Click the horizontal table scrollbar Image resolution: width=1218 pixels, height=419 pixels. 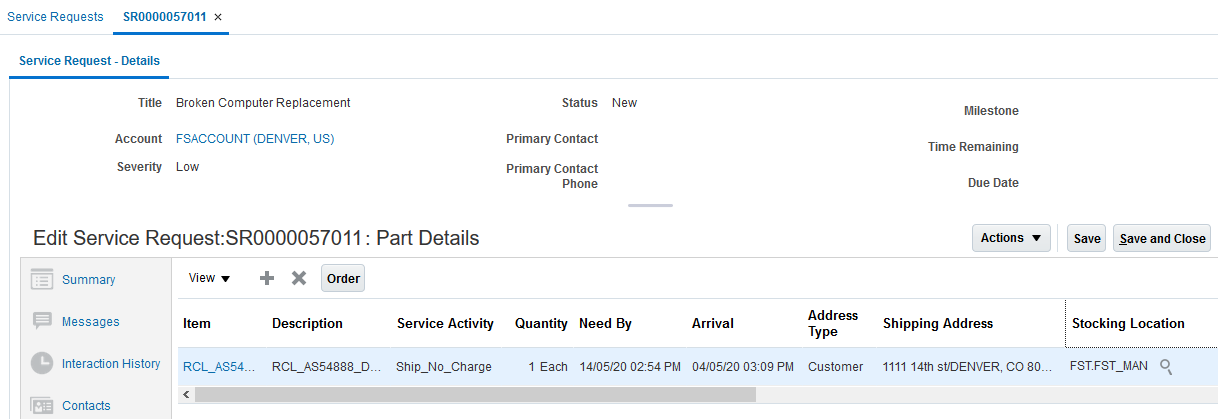click(475, 394)
